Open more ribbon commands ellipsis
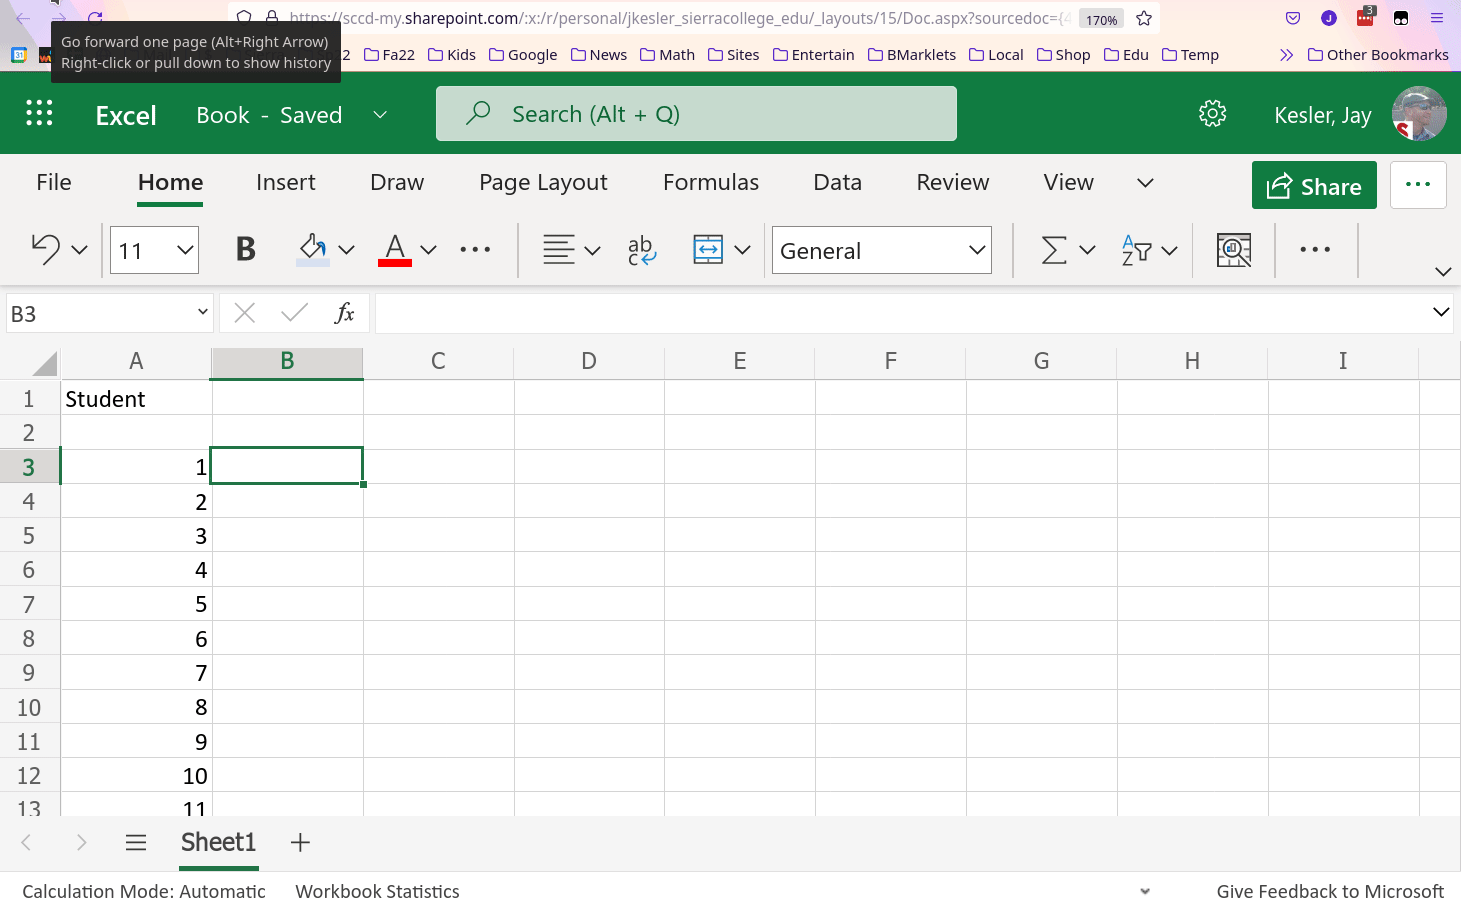 (x=1315, y=249)
